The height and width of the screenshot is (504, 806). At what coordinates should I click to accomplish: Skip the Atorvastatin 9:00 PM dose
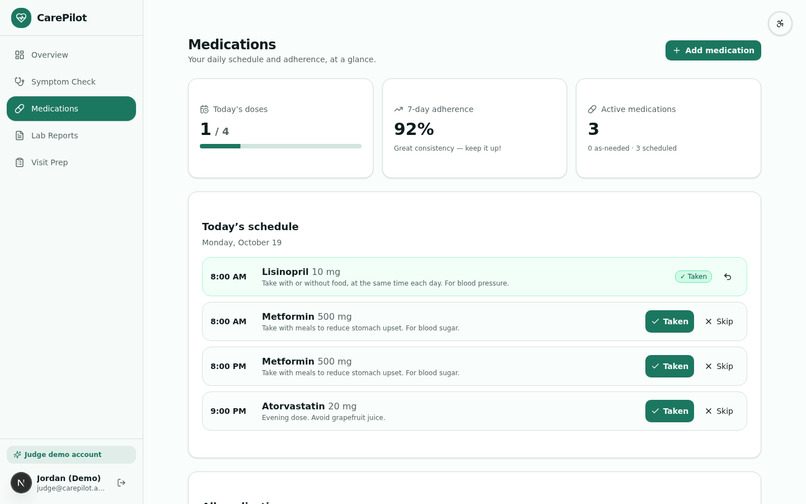click(x=719, y=411)
